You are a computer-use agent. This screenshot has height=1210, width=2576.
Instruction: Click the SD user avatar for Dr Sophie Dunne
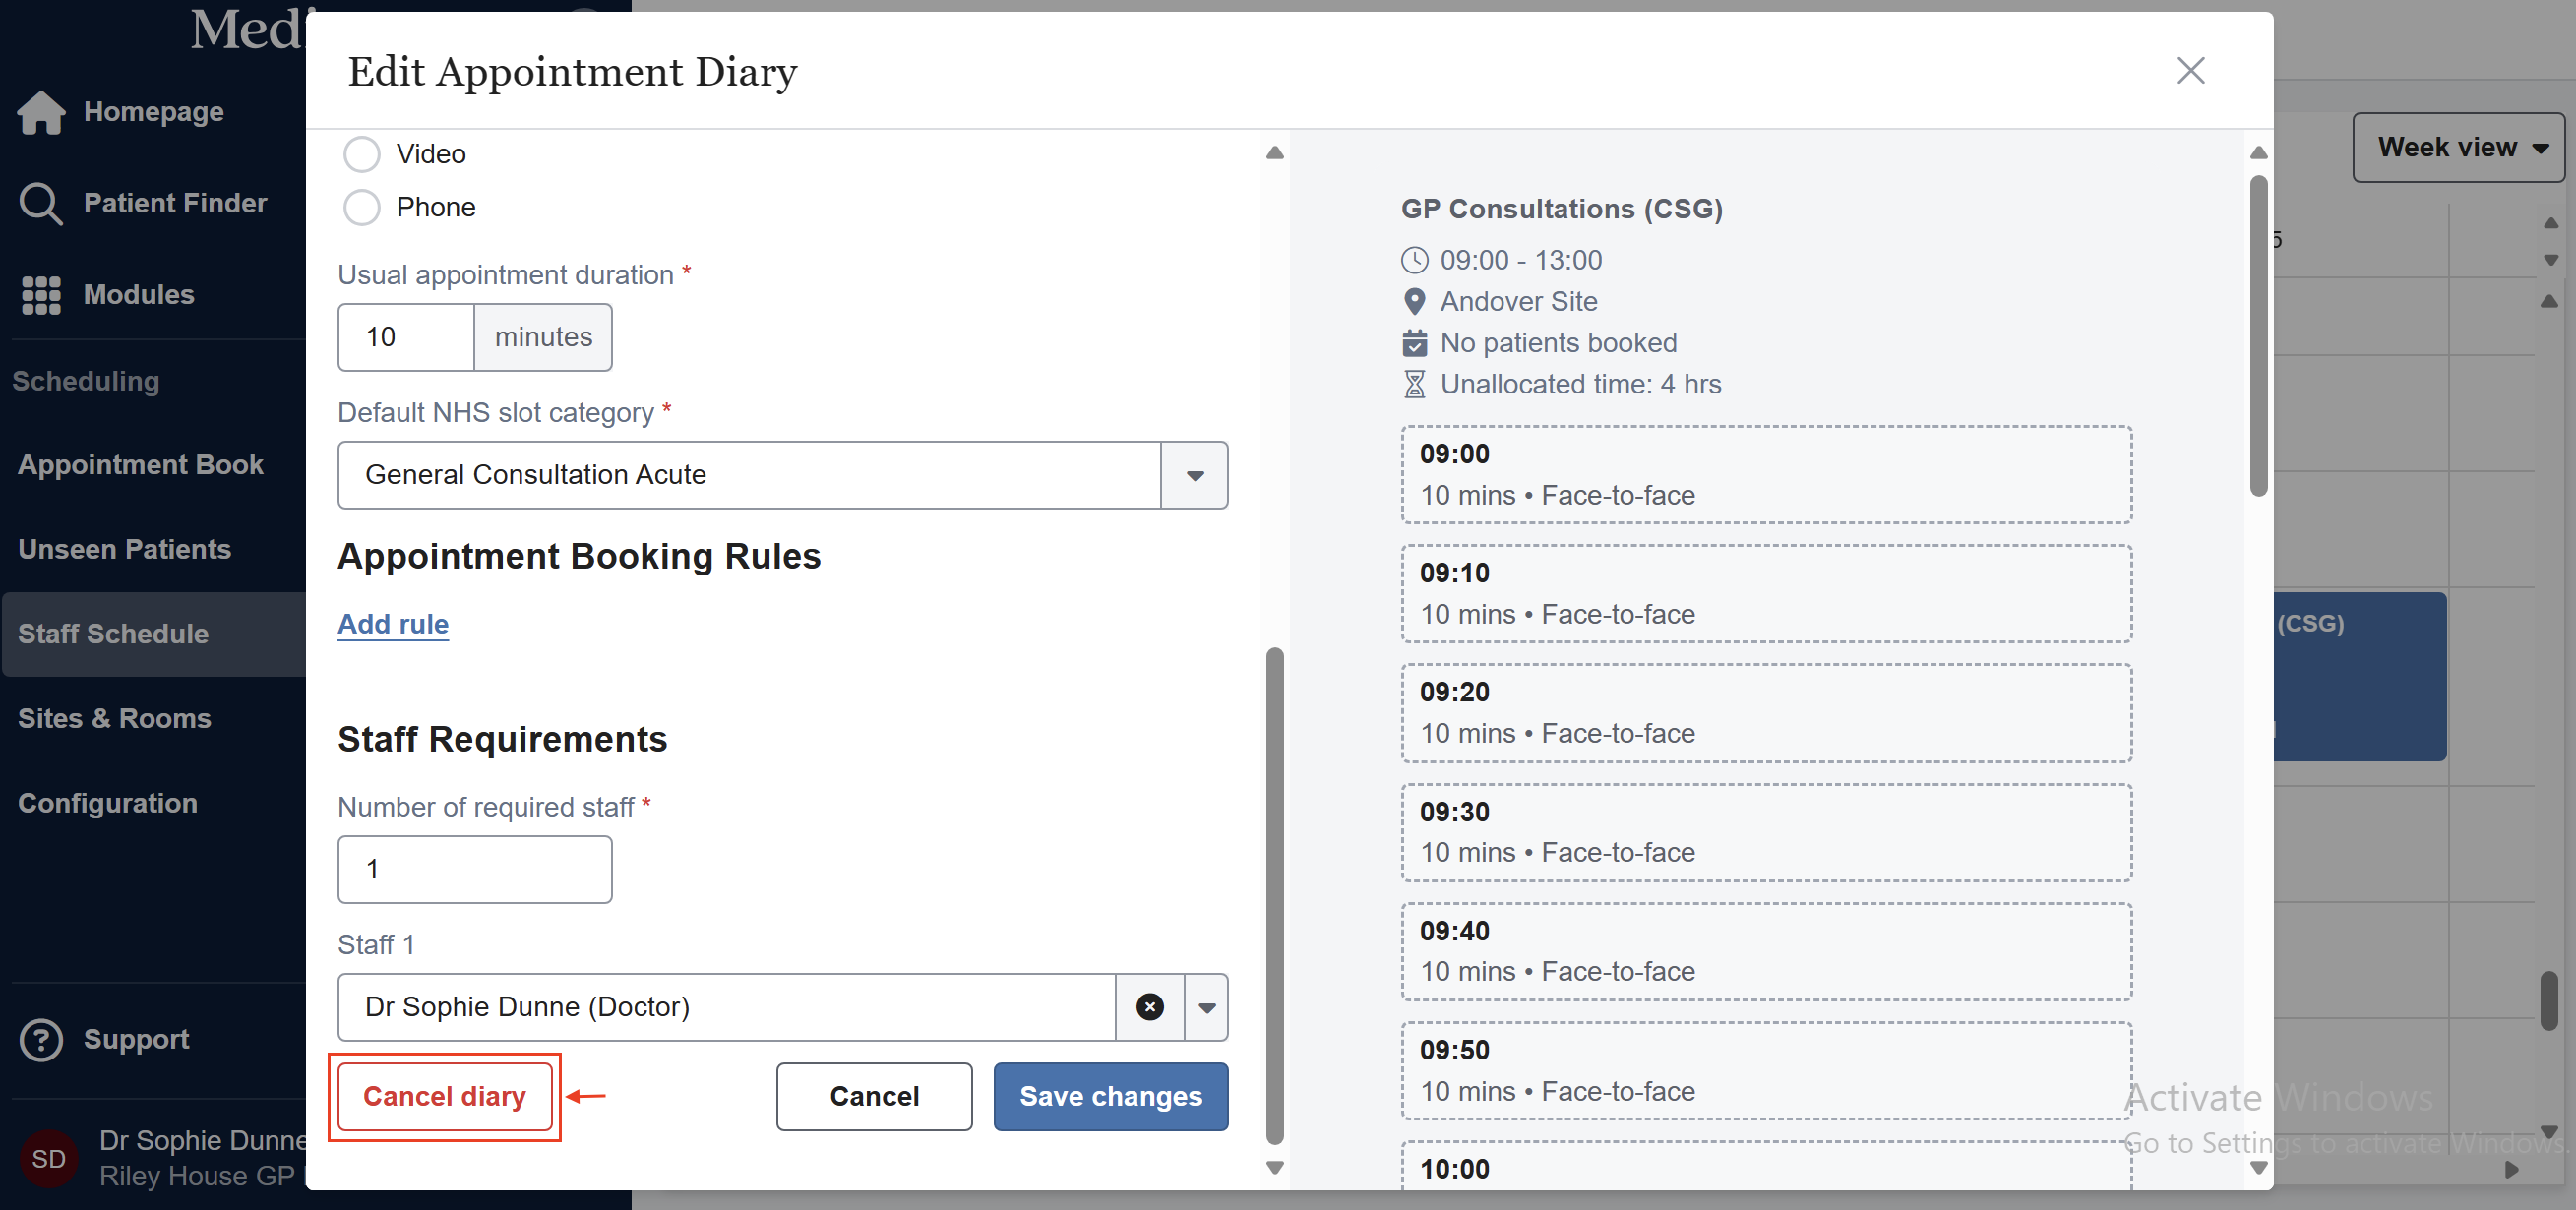click(49, 1158)
